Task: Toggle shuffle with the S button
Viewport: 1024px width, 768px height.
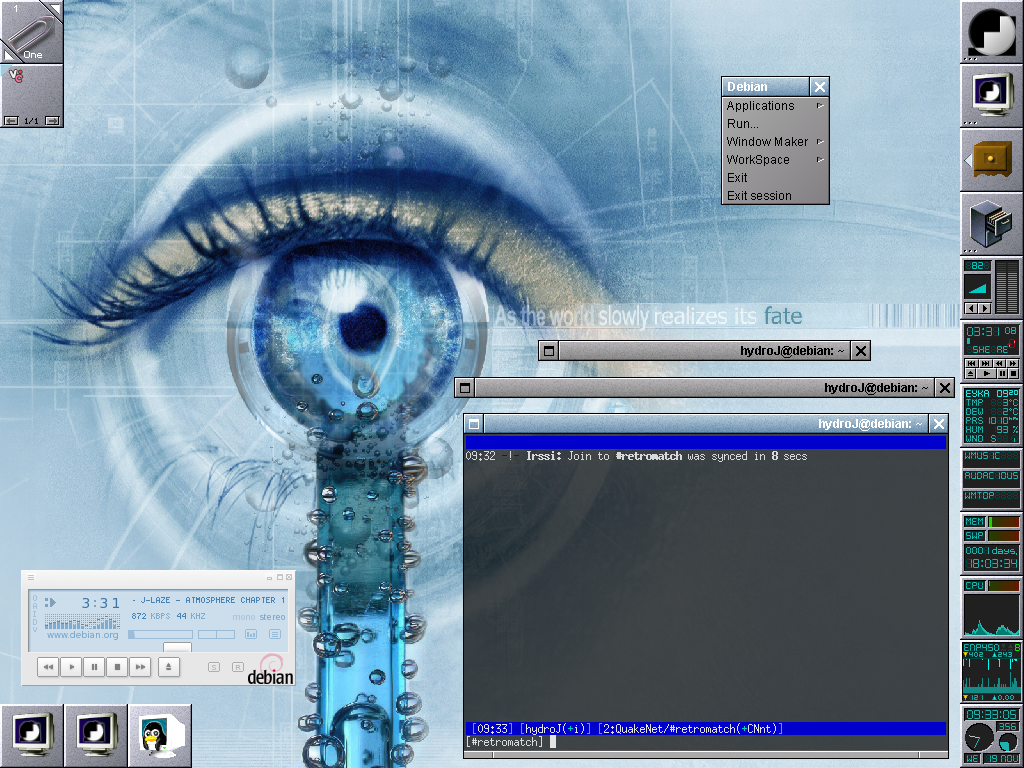Action: (214, 667)
